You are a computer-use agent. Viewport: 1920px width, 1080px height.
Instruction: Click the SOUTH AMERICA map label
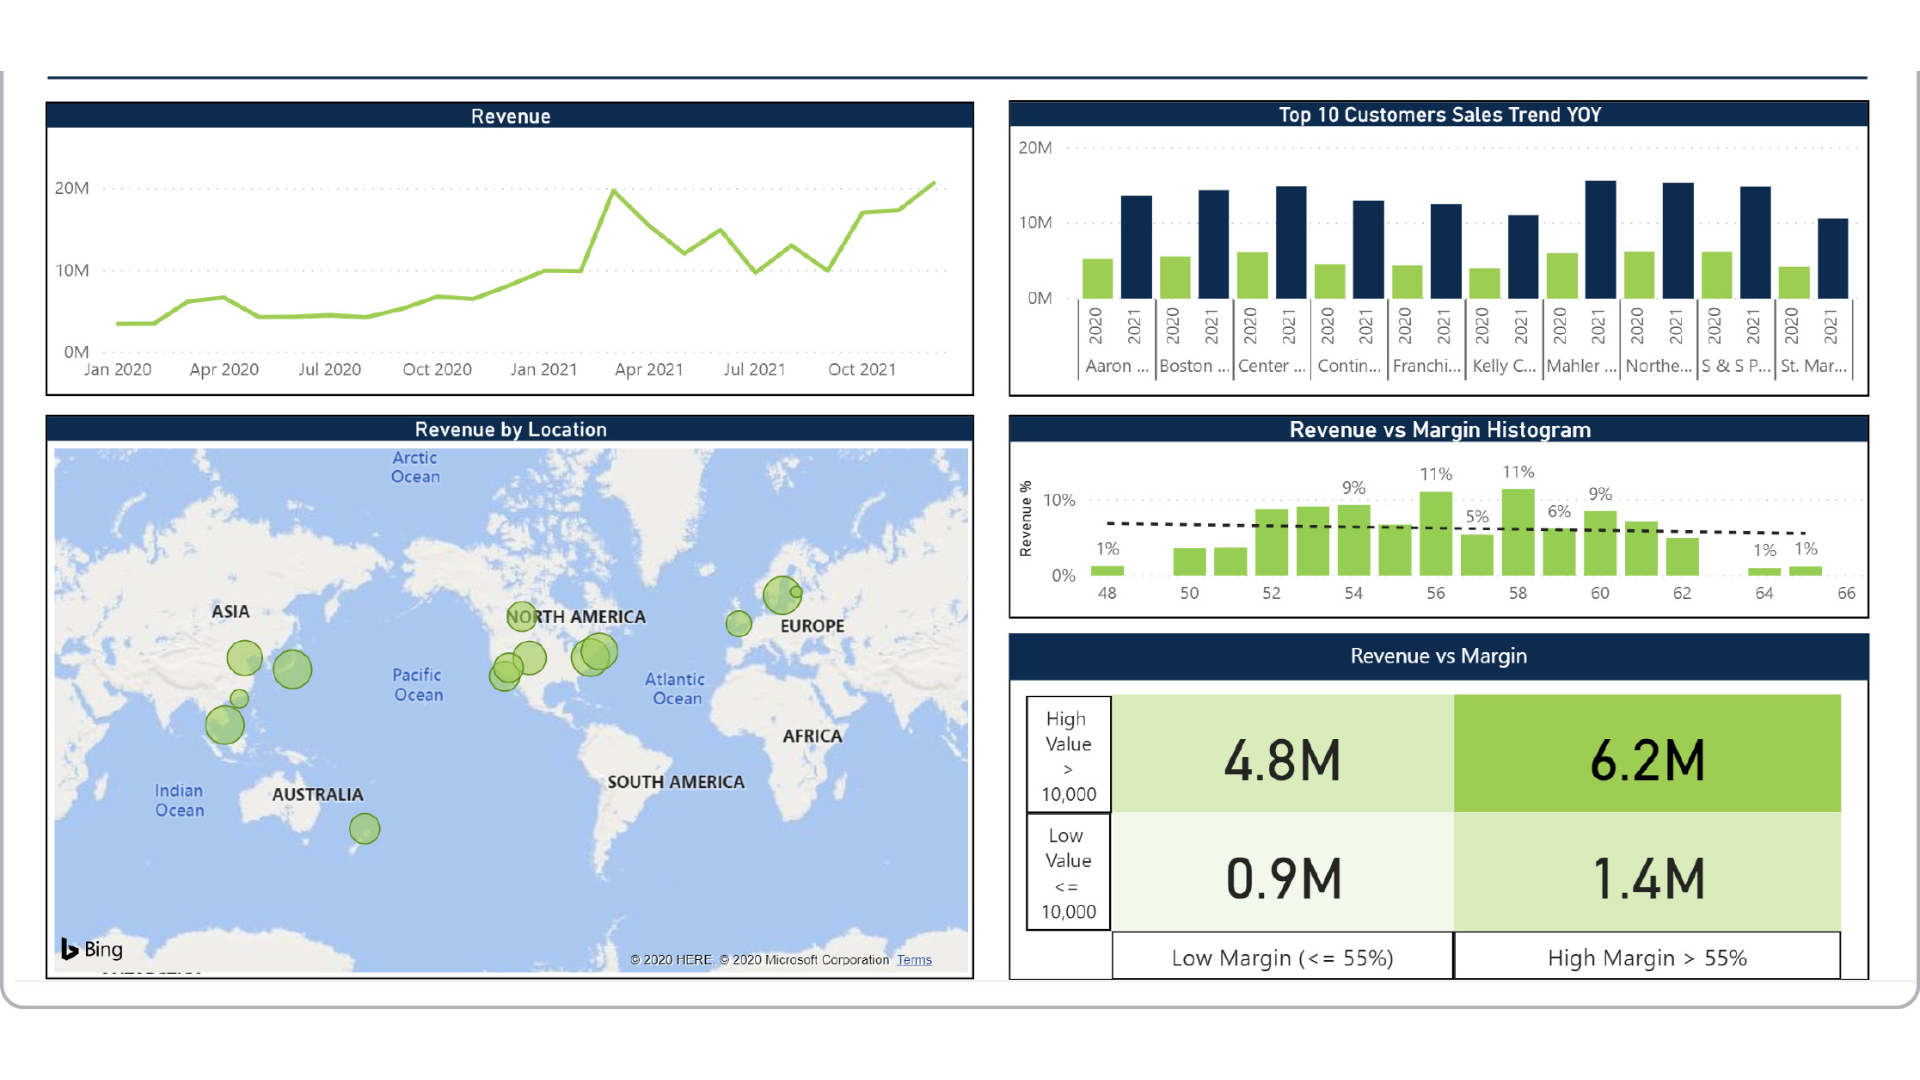(676, 782)
